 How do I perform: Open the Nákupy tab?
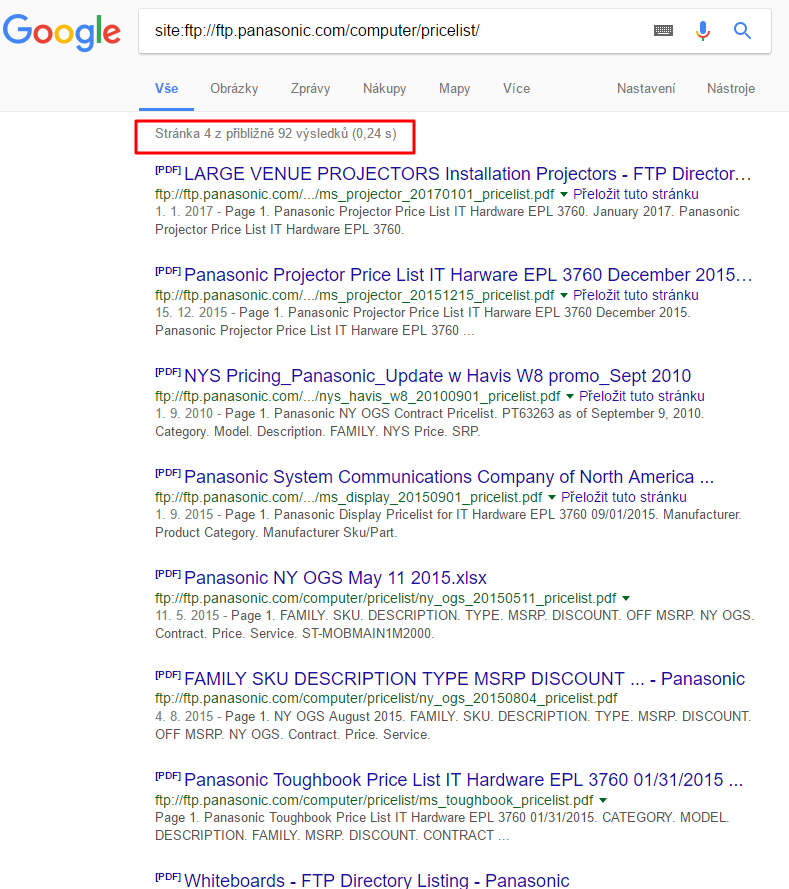click(x=385, y=88)
